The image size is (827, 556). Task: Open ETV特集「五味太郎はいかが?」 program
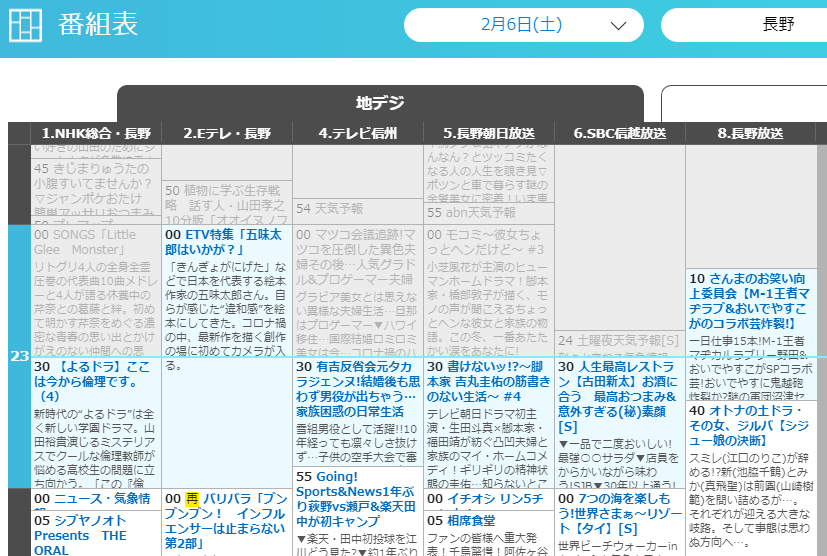pyautogui.click(x=223, y=242)
